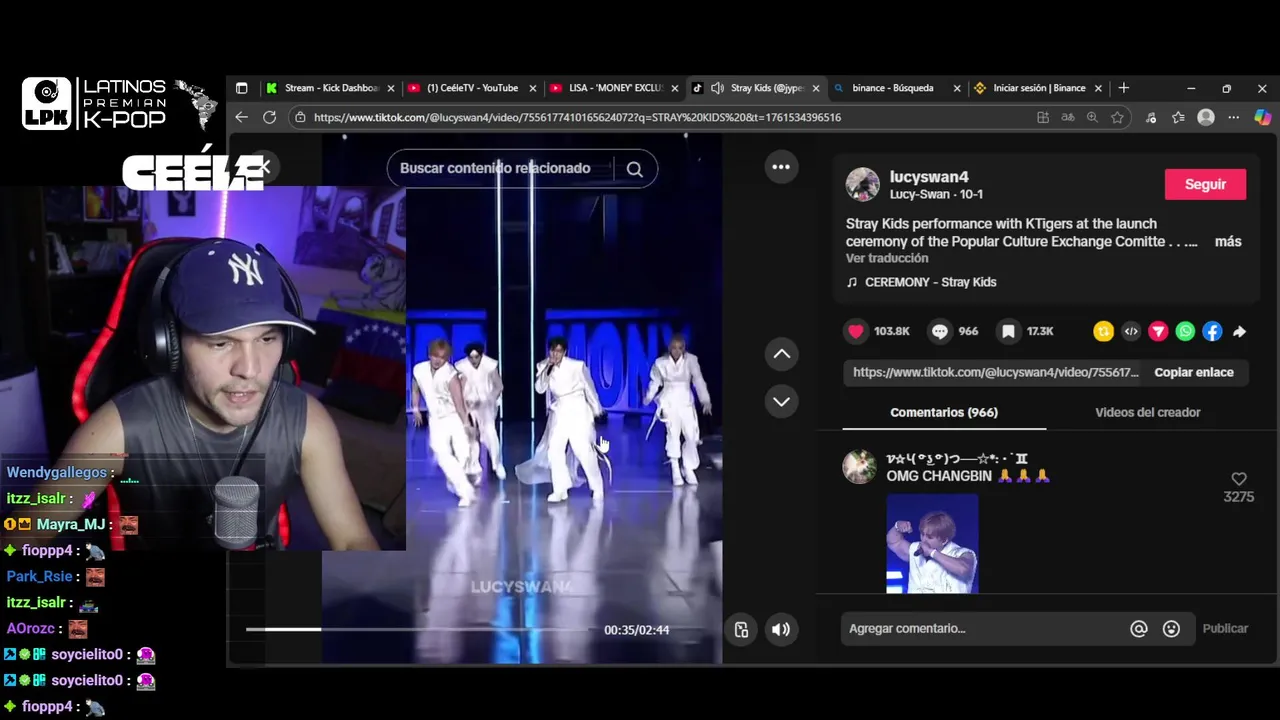Seek on the video progress bar
Screen dimensions: 1280x720
[418, 629]
